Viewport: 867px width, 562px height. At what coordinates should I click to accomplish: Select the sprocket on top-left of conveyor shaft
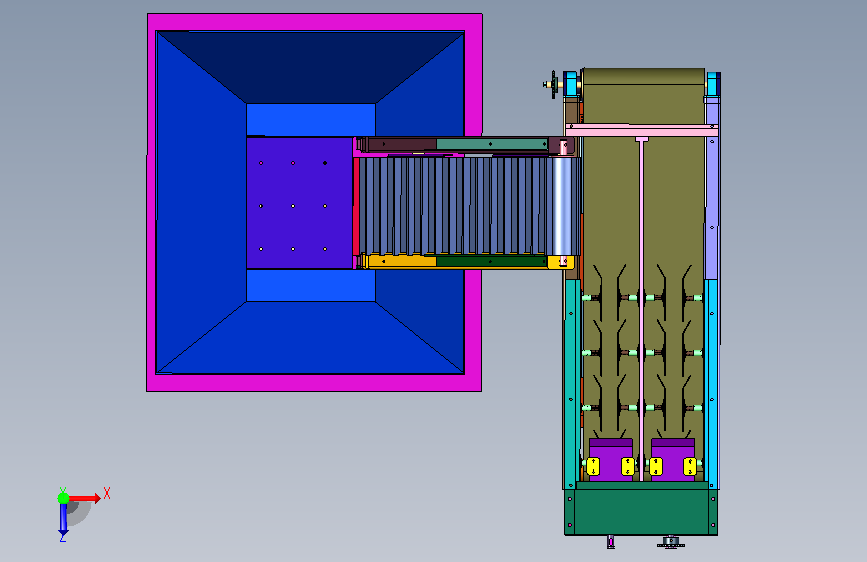(x=552, y=85)
